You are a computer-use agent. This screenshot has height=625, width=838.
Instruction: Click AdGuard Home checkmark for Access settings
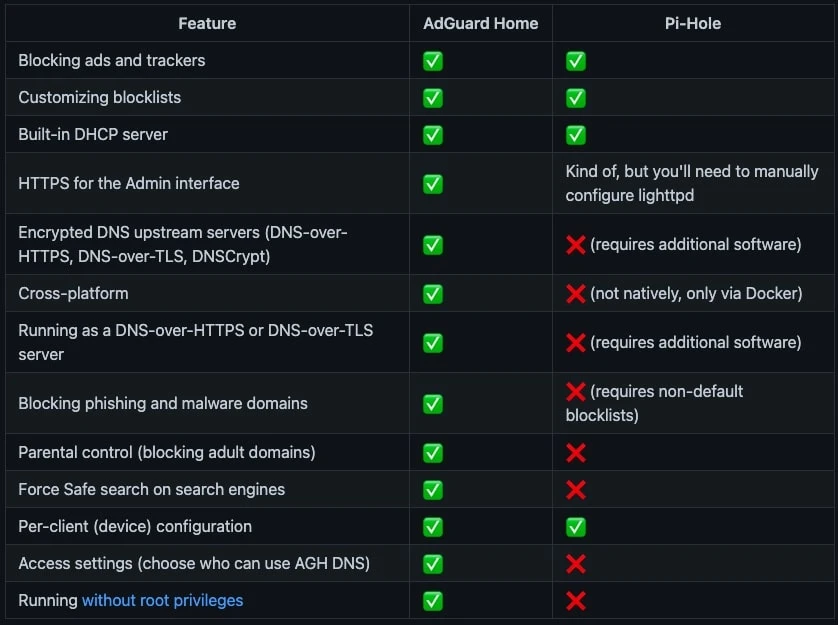tap(433, 564)
